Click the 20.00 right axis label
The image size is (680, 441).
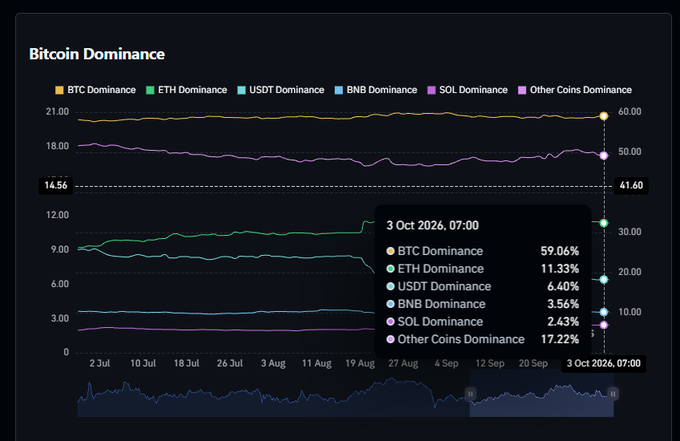click(630, 272)
